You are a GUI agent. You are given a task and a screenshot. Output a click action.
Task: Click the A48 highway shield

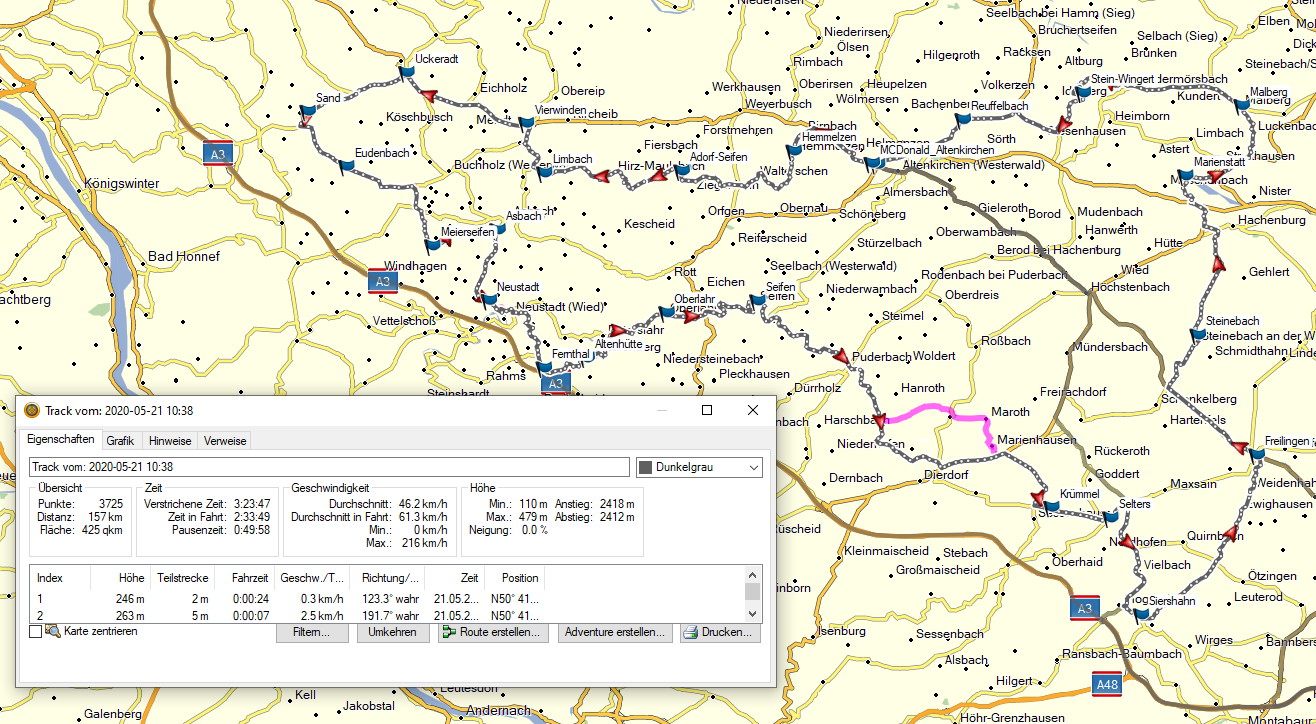(x=1107, y=685)
